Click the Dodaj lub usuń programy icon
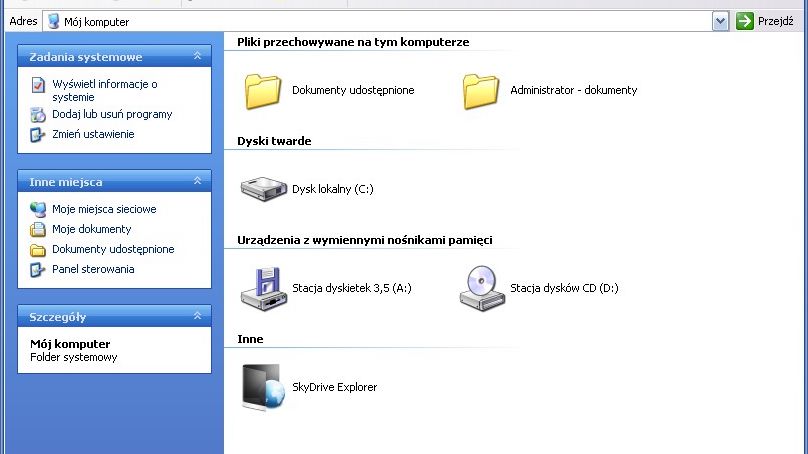This screenshot has height=454, width=808. (x=38, y=114)
